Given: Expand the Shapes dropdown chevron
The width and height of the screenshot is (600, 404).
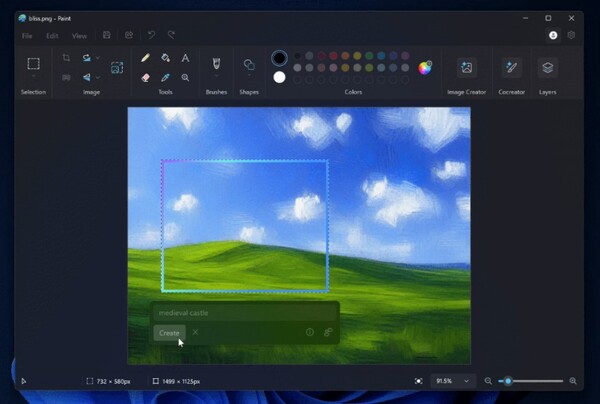Looking at the screenshot, I should click(249, 76).
